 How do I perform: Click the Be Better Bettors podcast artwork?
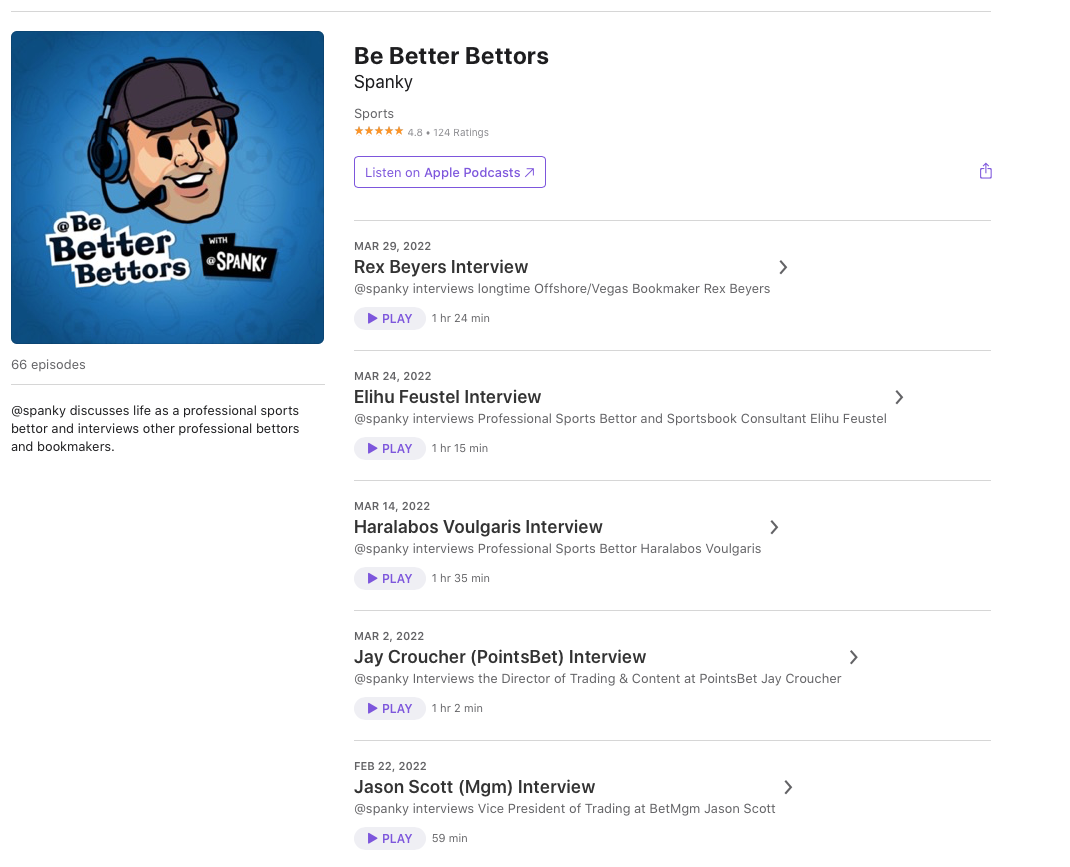click(167, 188)
